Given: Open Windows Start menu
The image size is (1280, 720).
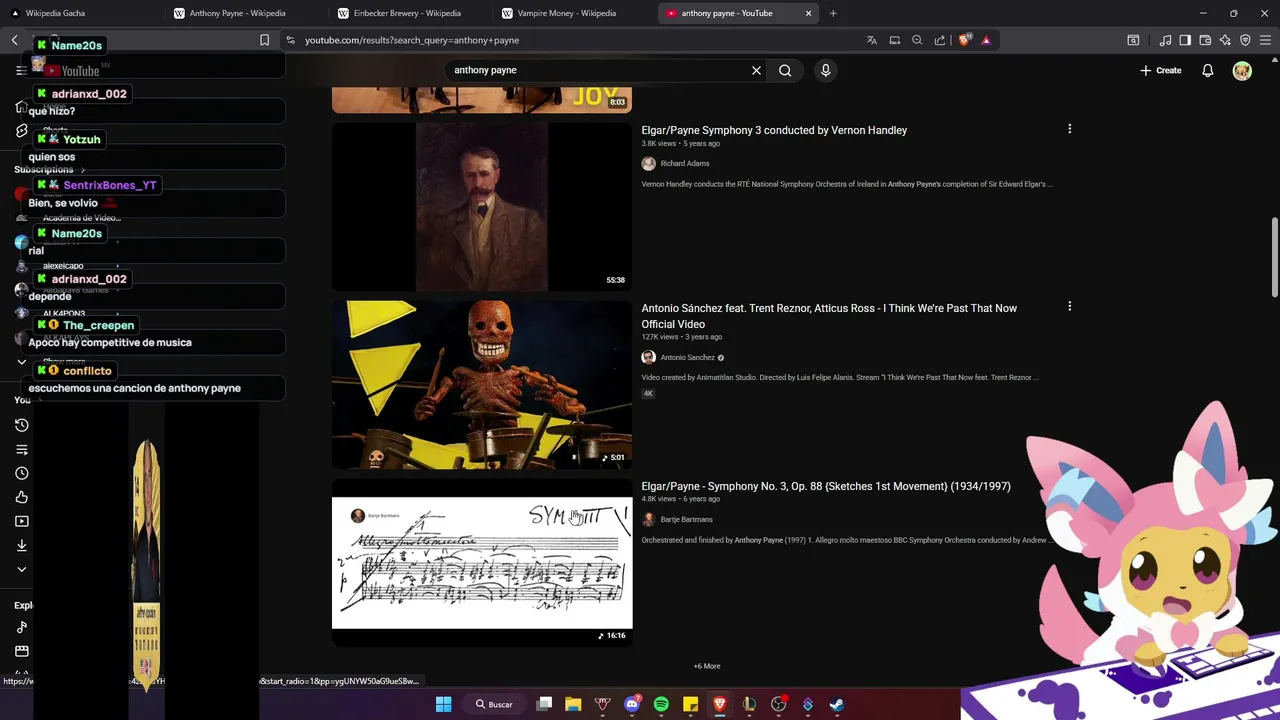Looking at the screenshot, I should coord(444,704).
